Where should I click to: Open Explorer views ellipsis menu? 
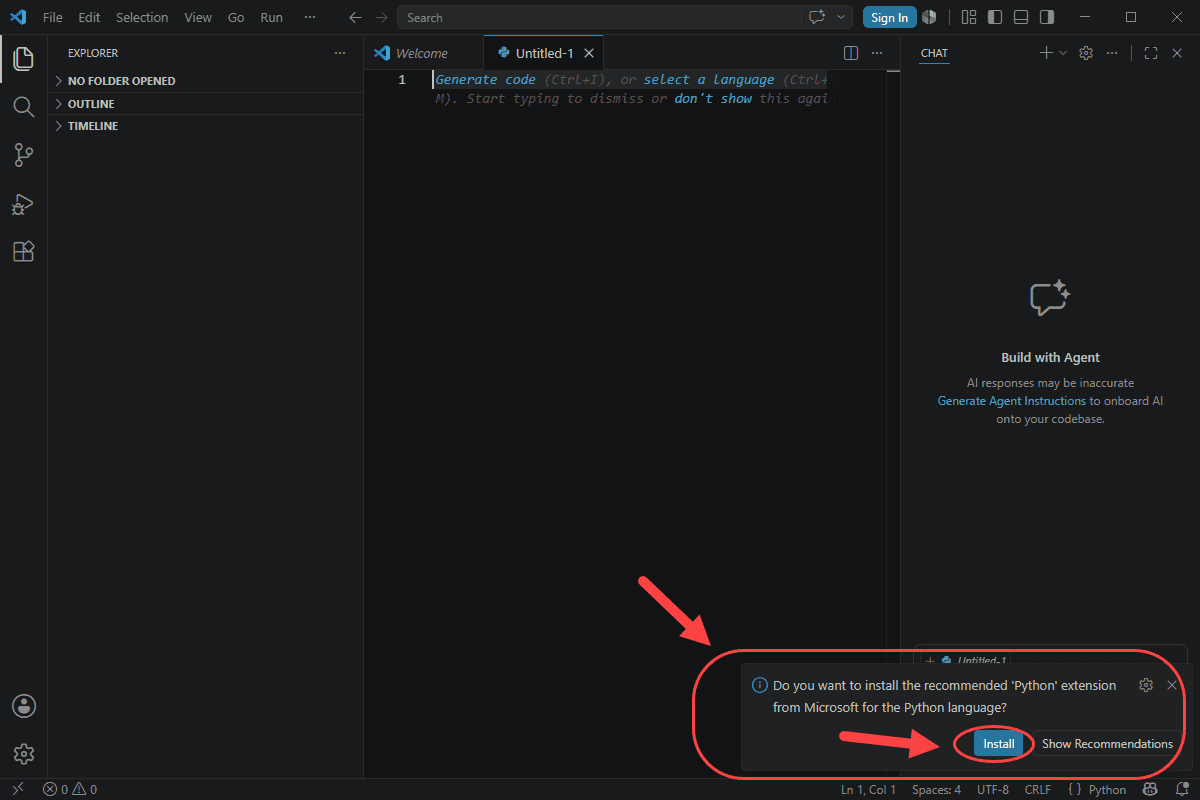(340, 53)
